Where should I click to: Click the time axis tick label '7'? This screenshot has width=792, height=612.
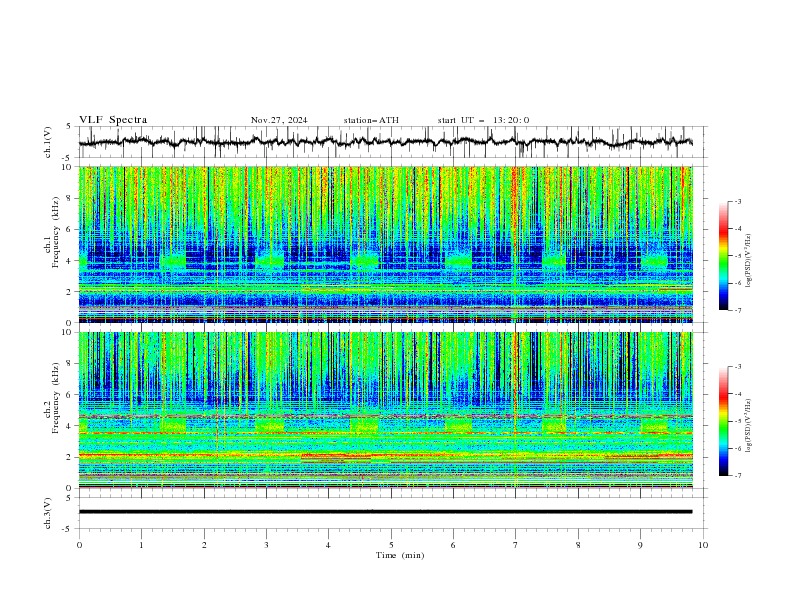515,545
